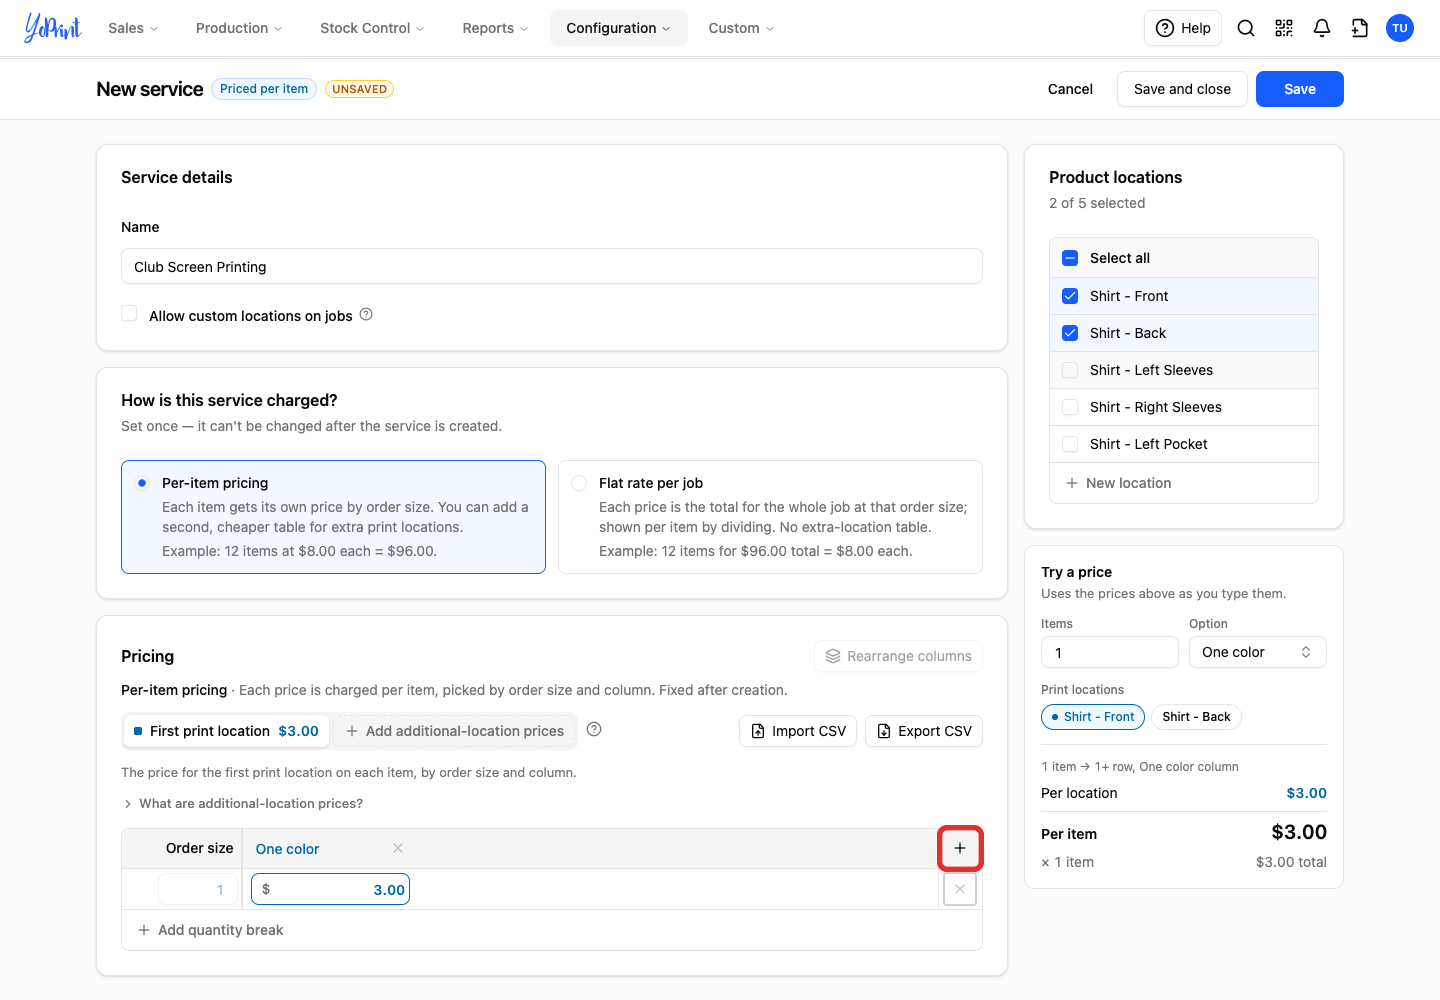The width and height of the screenshot is (1440, 1000).
Task: Open the YoPrint home logo
Action: [x=53, y=28]
